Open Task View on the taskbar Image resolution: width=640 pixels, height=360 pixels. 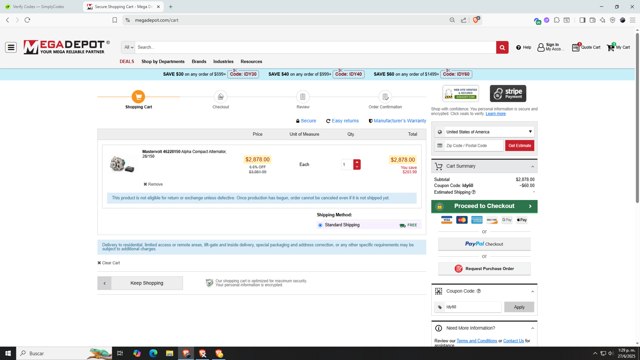(x=120, y=353)
